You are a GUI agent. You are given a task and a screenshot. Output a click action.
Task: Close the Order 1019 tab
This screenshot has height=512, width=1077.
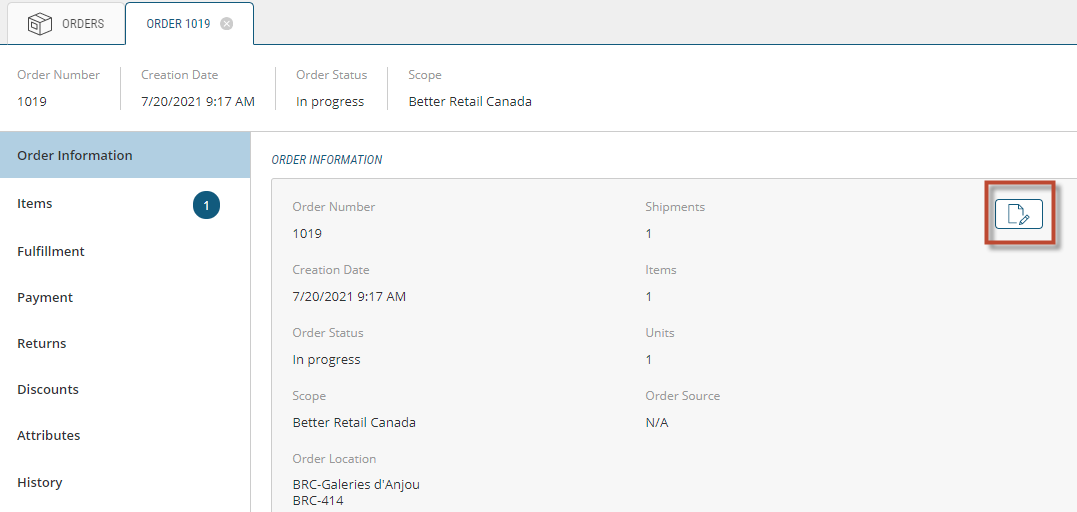227,24
